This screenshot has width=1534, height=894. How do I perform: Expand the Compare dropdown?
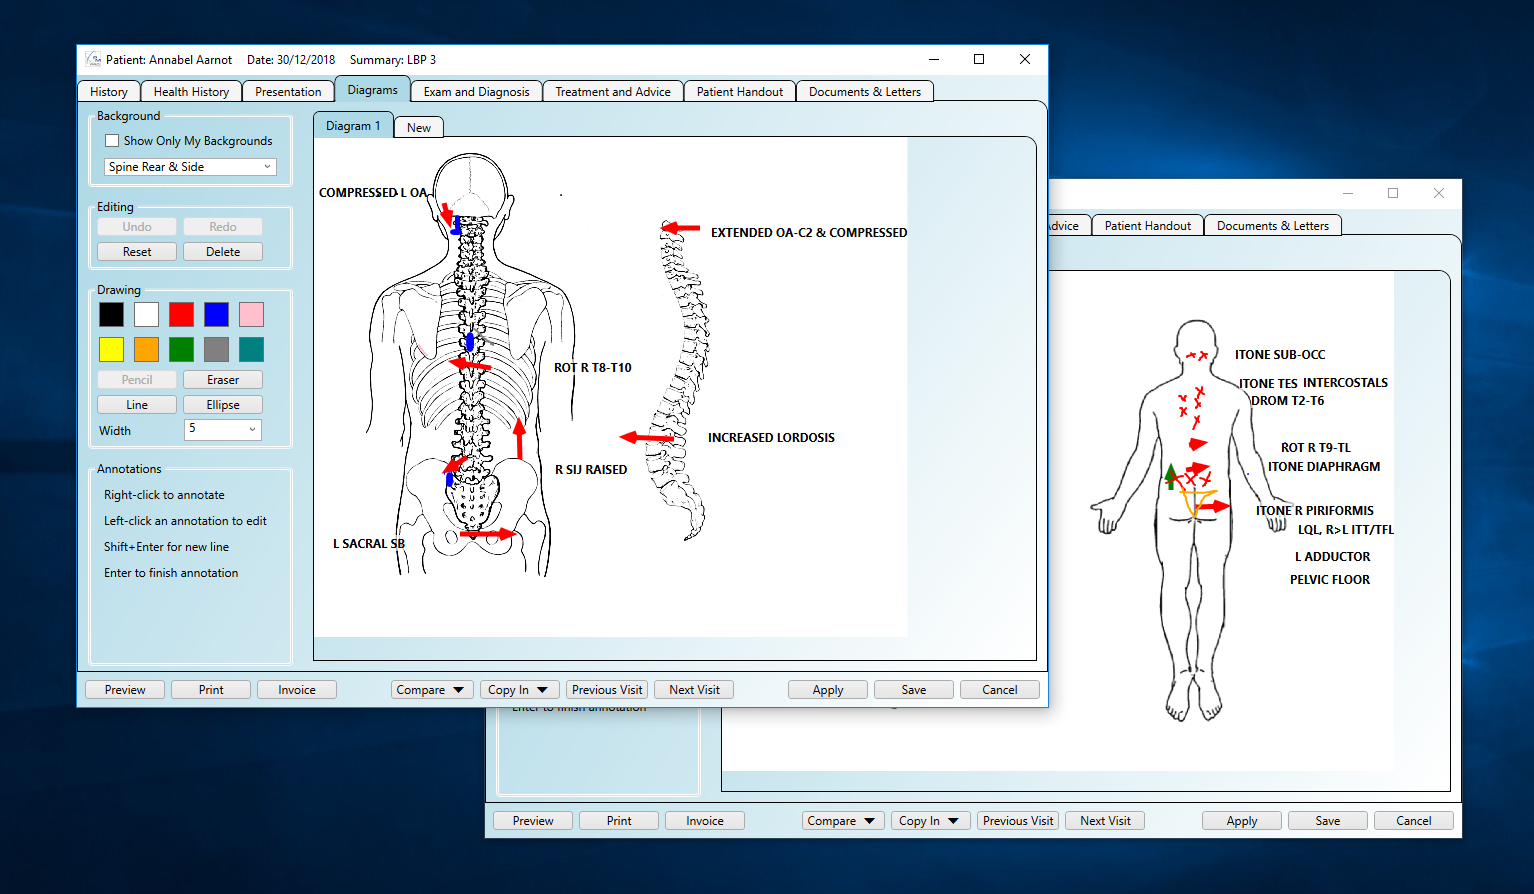431,689
